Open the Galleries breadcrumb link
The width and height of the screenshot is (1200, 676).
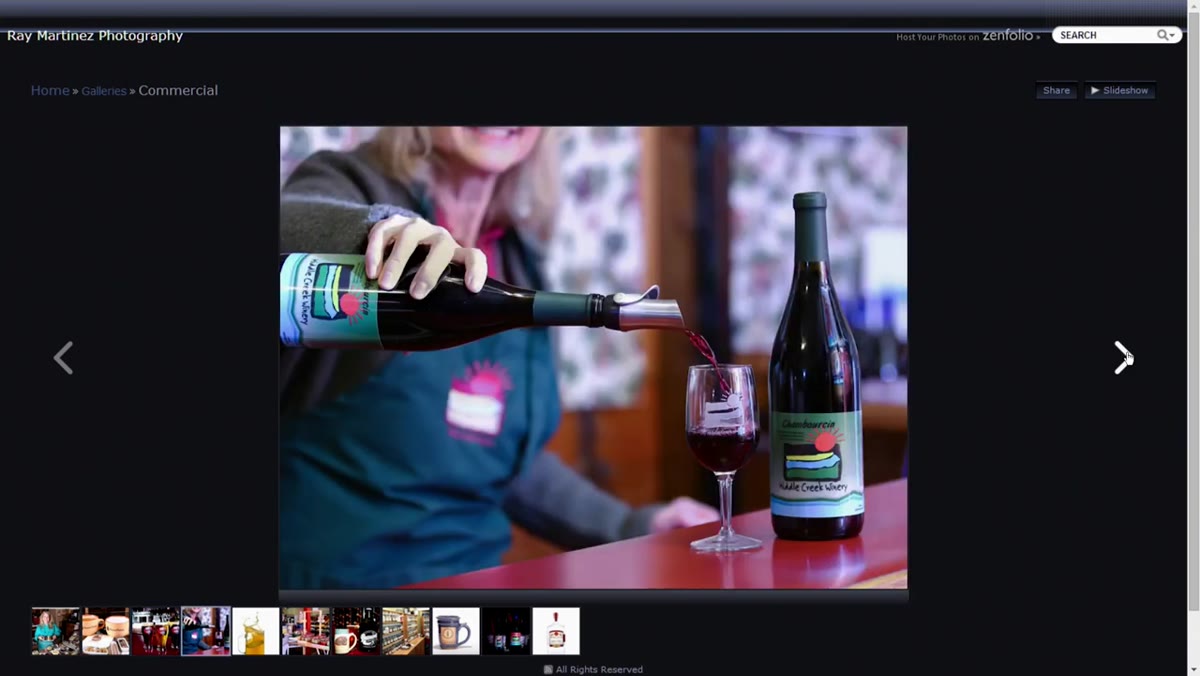click(x=104, y=91)
